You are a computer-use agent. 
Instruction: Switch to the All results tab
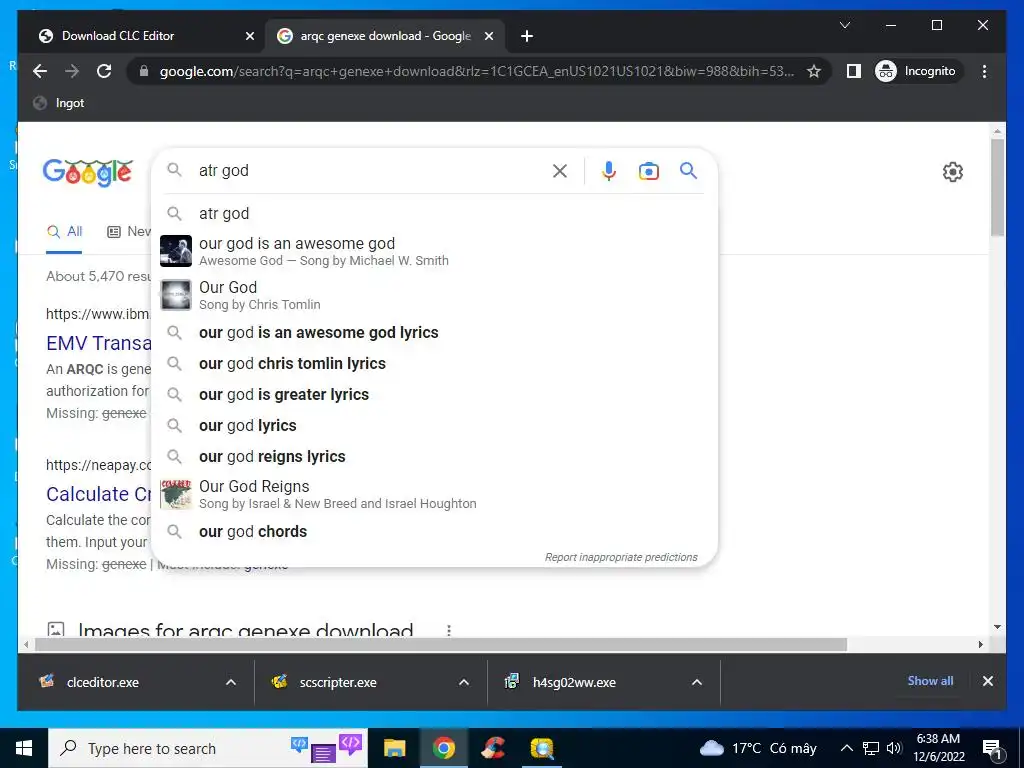point(64,232)
